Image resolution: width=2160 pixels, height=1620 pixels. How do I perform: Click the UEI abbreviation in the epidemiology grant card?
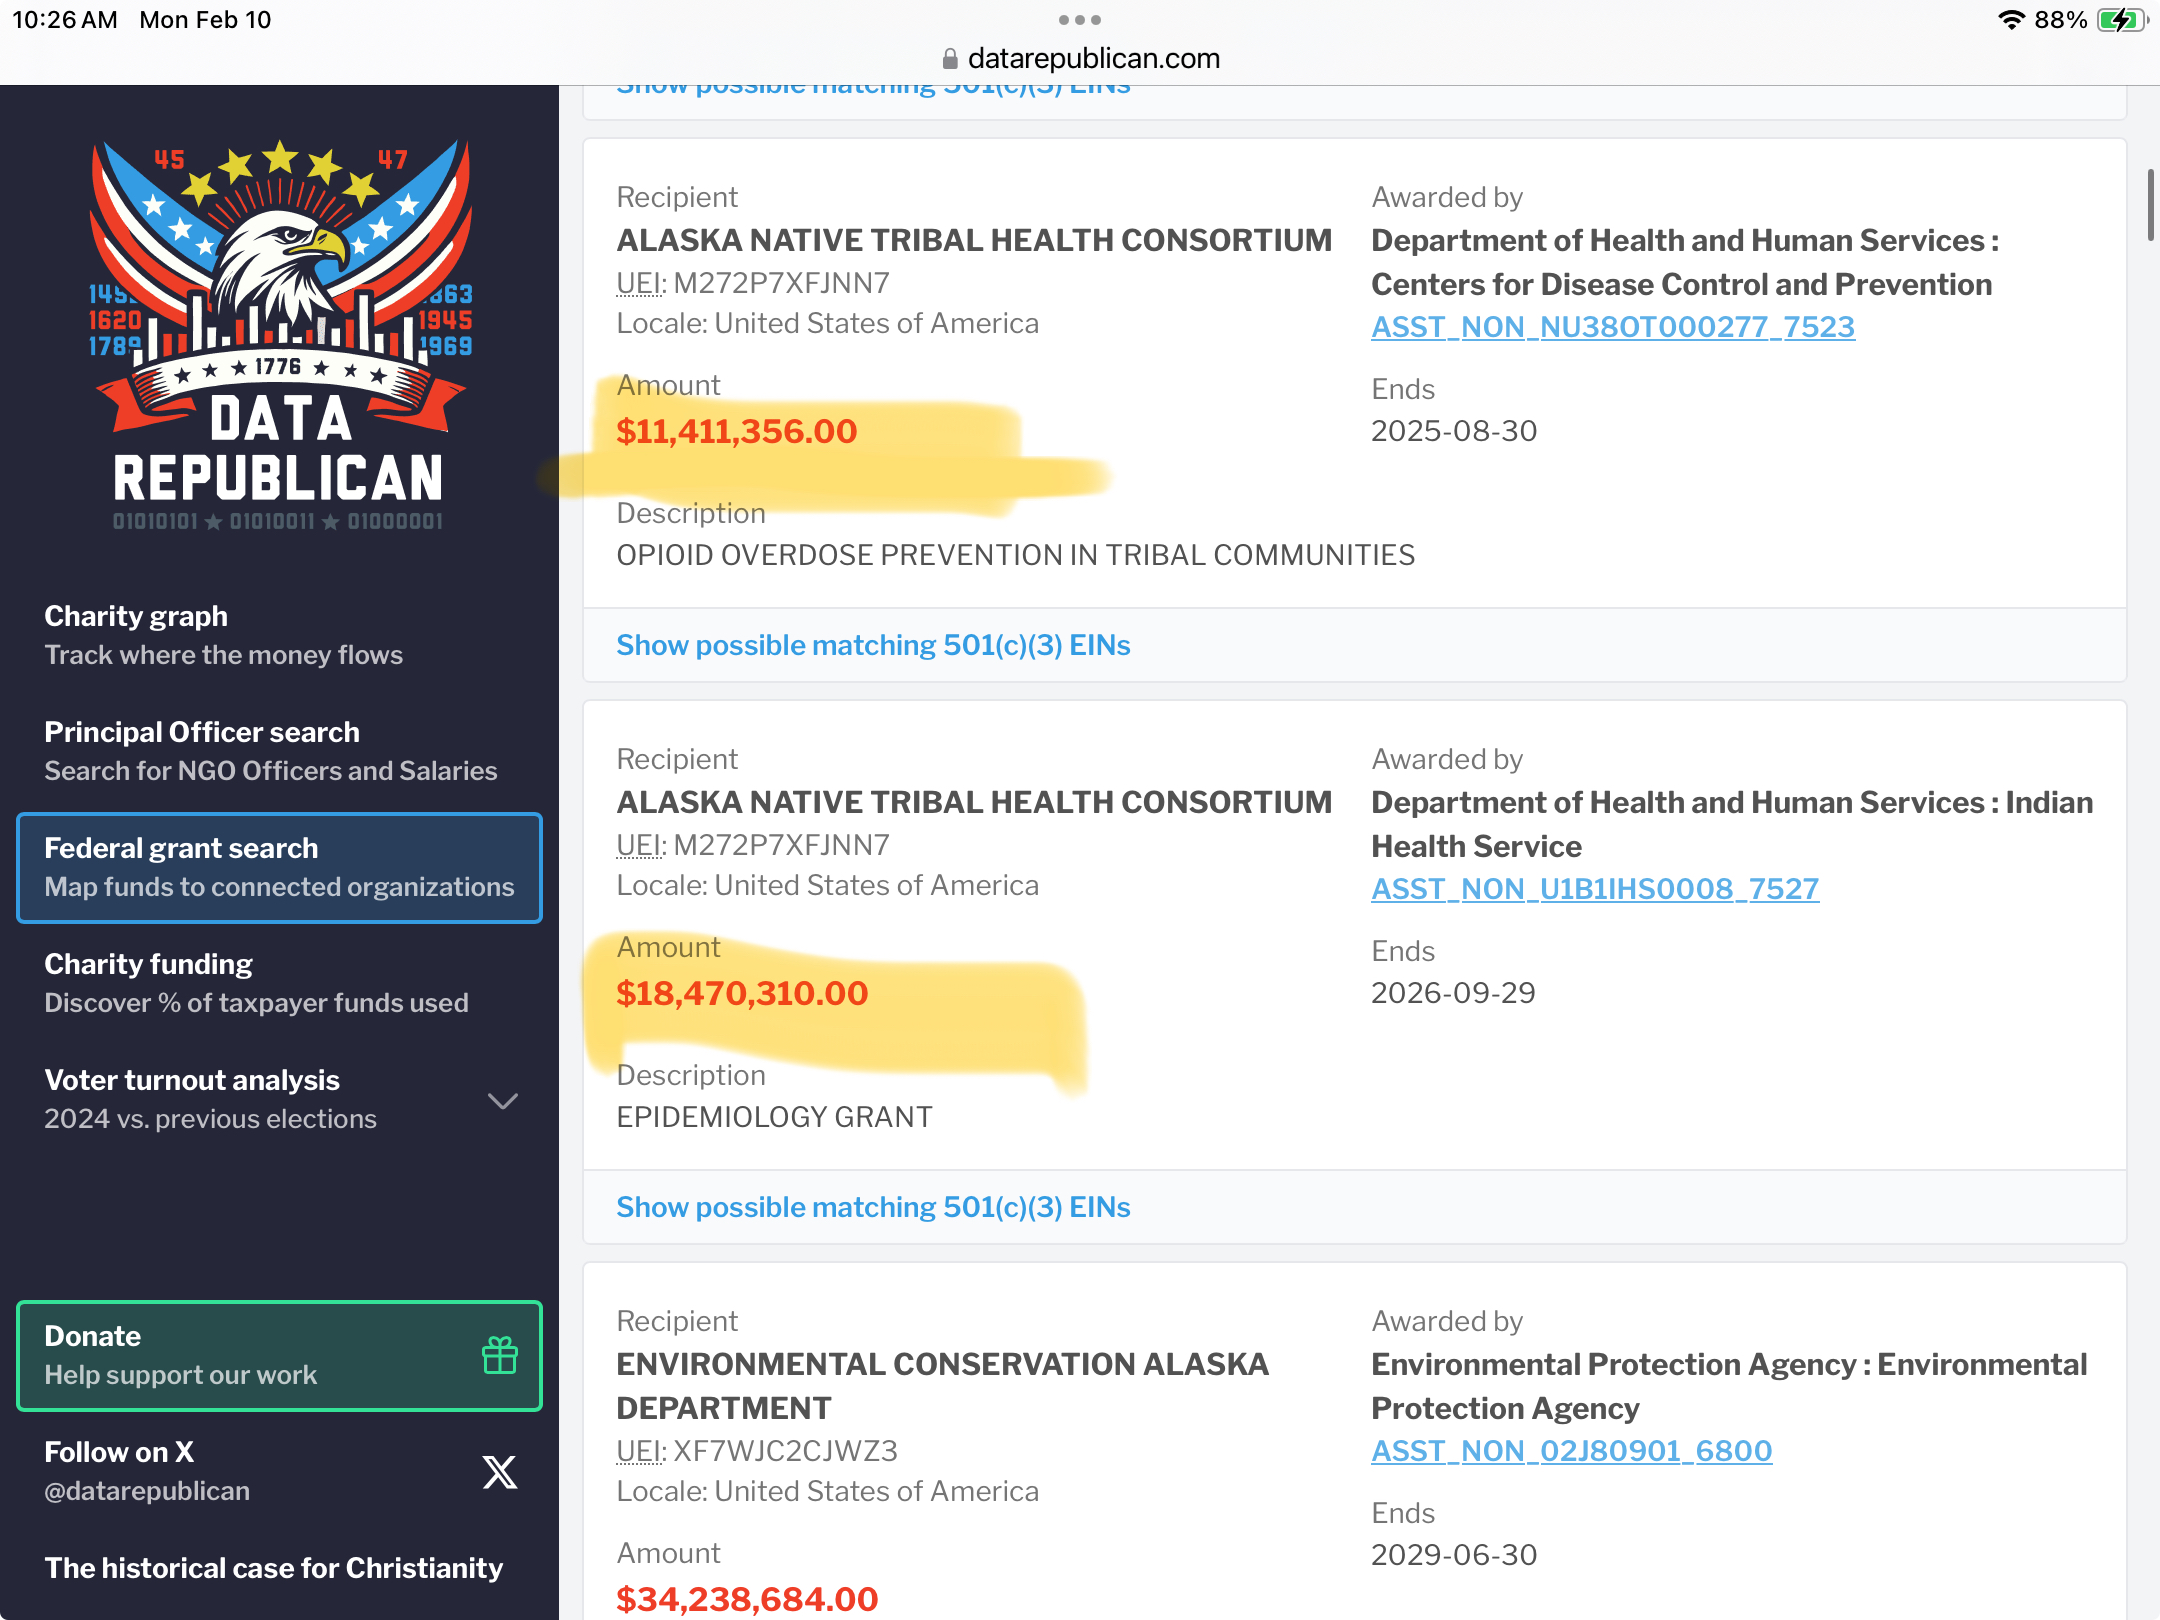(639, 845)
